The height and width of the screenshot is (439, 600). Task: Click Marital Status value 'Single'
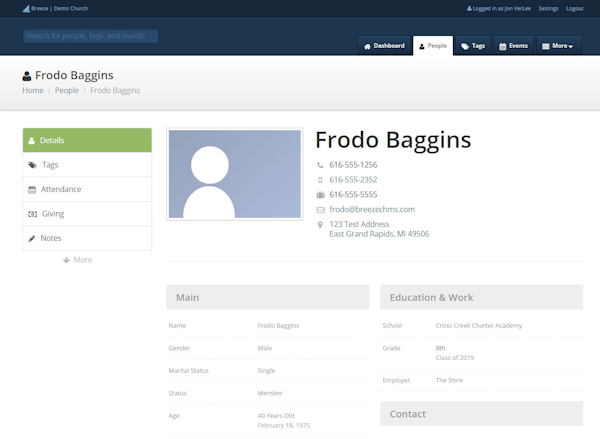pyautogui.click(x=266, y=371)
